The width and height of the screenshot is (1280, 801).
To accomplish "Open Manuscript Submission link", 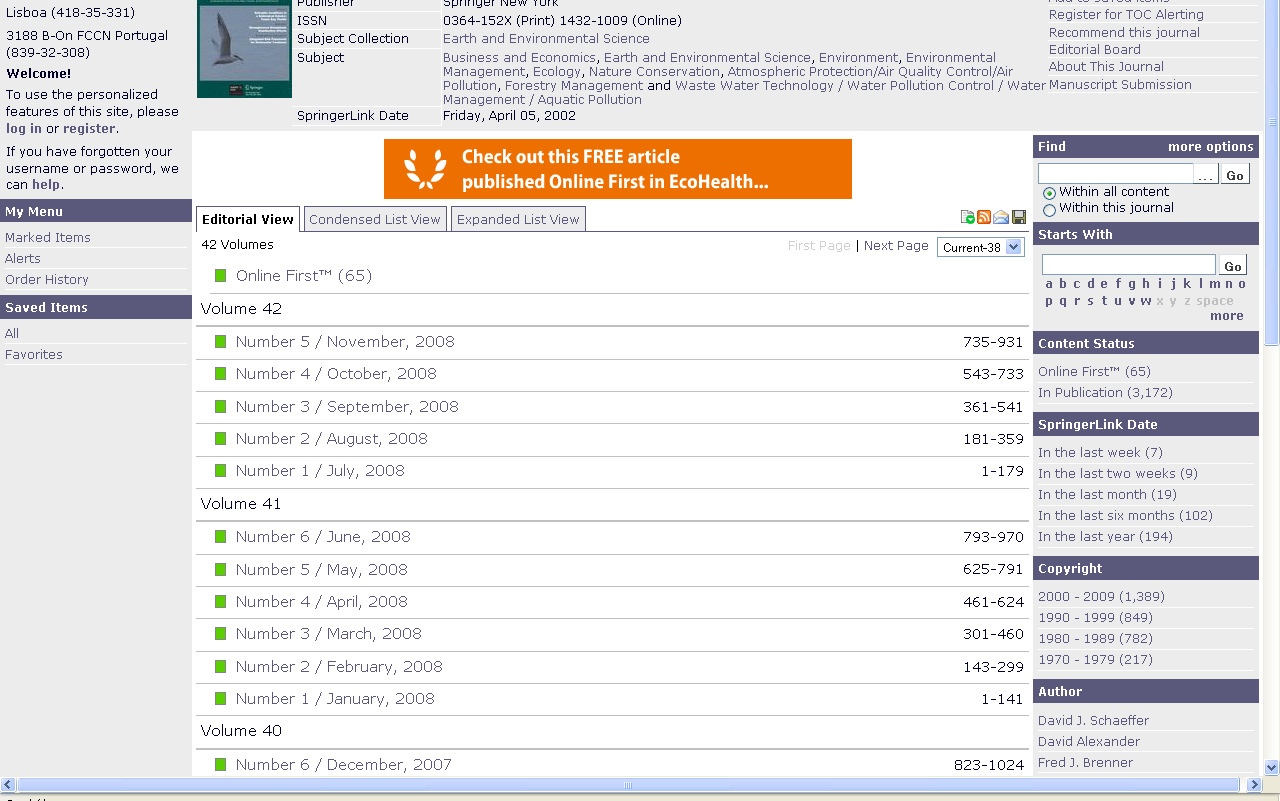I will tap(1120, 84).
